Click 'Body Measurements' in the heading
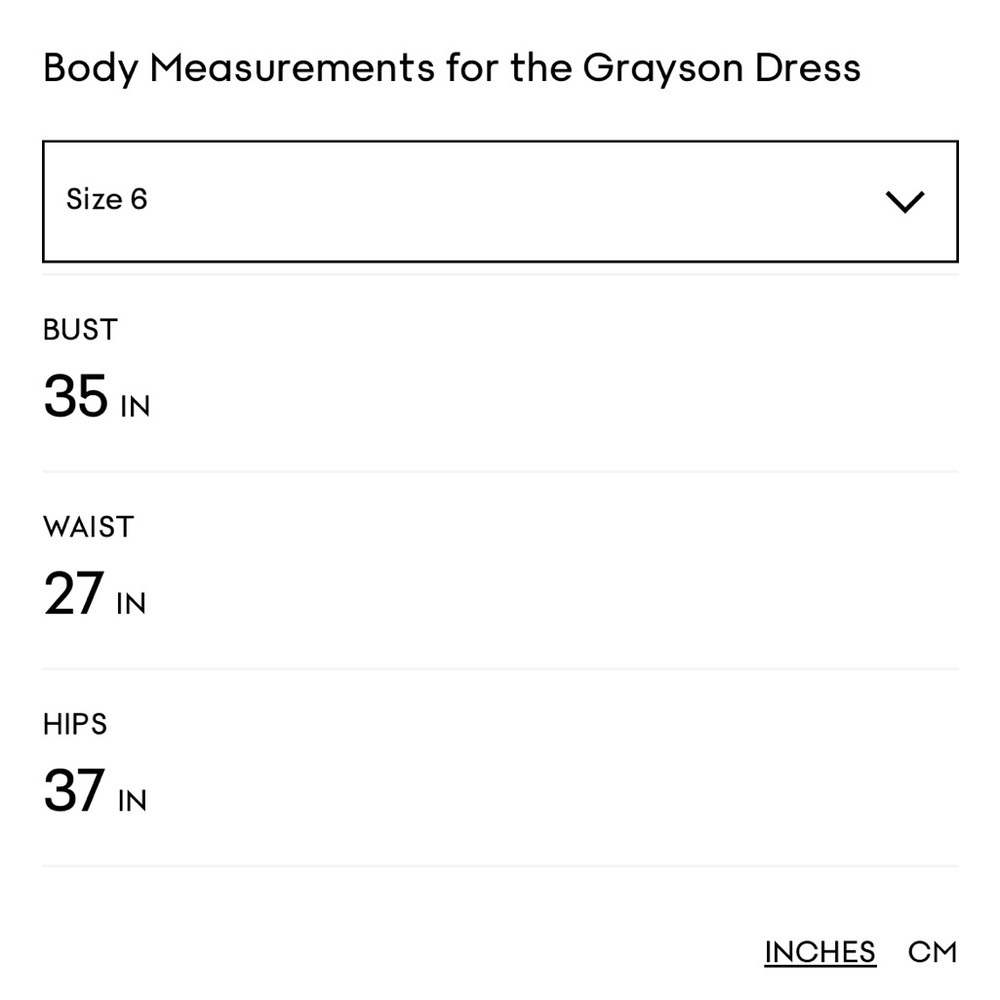Viewport: 1000px width, 1000px height. tap(239, 68)
